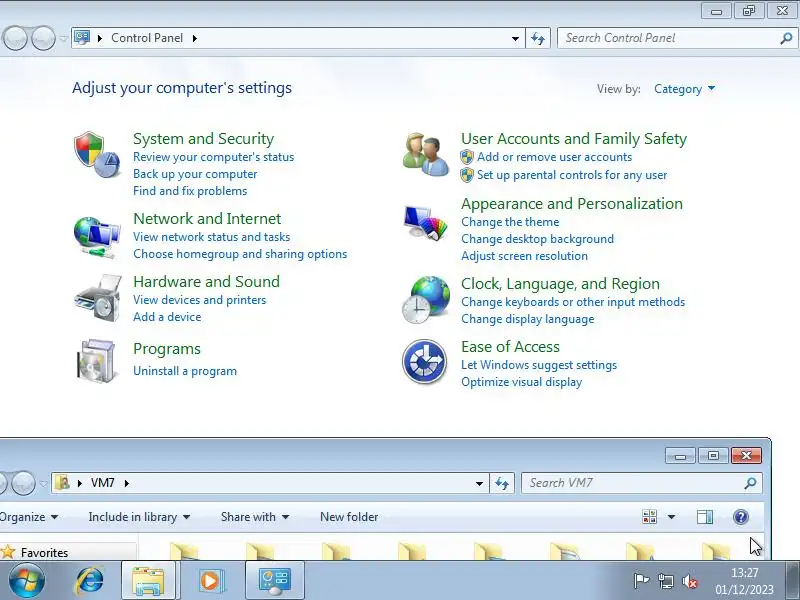Click Back up your computer
The image size is (800, 600).
[x=195, y=173]
